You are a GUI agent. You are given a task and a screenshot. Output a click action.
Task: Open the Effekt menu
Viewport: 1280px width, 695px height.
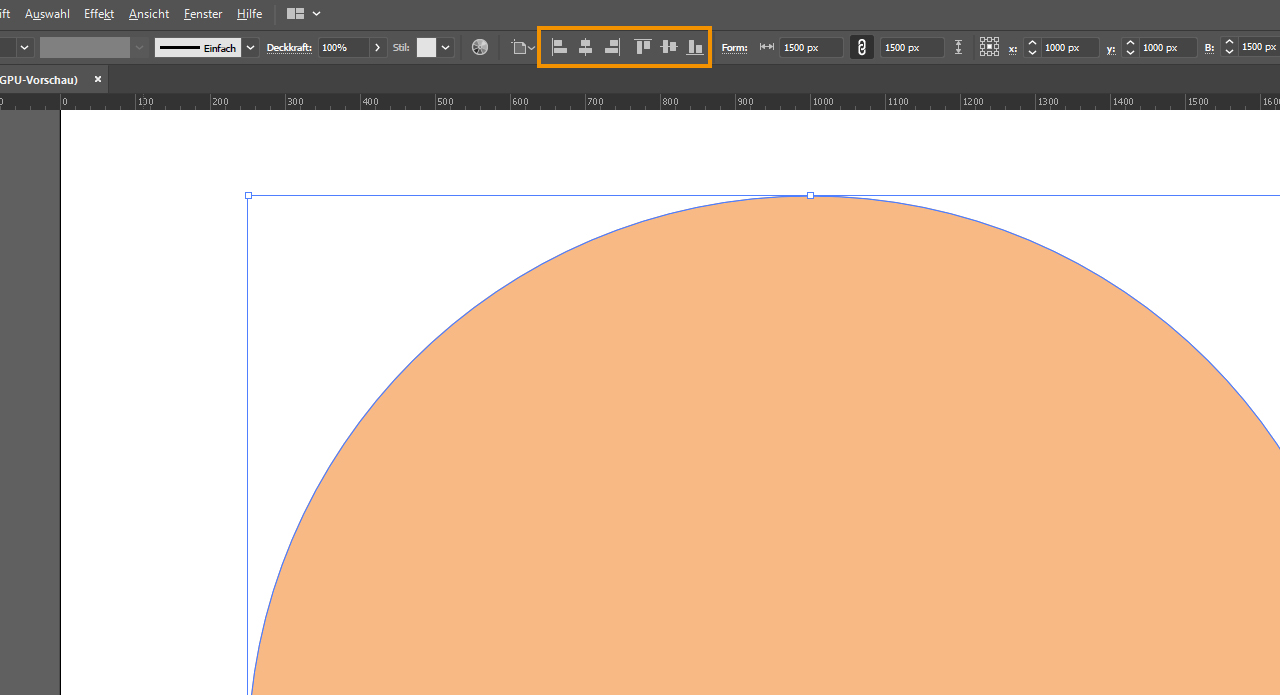[x=99, y=14]
